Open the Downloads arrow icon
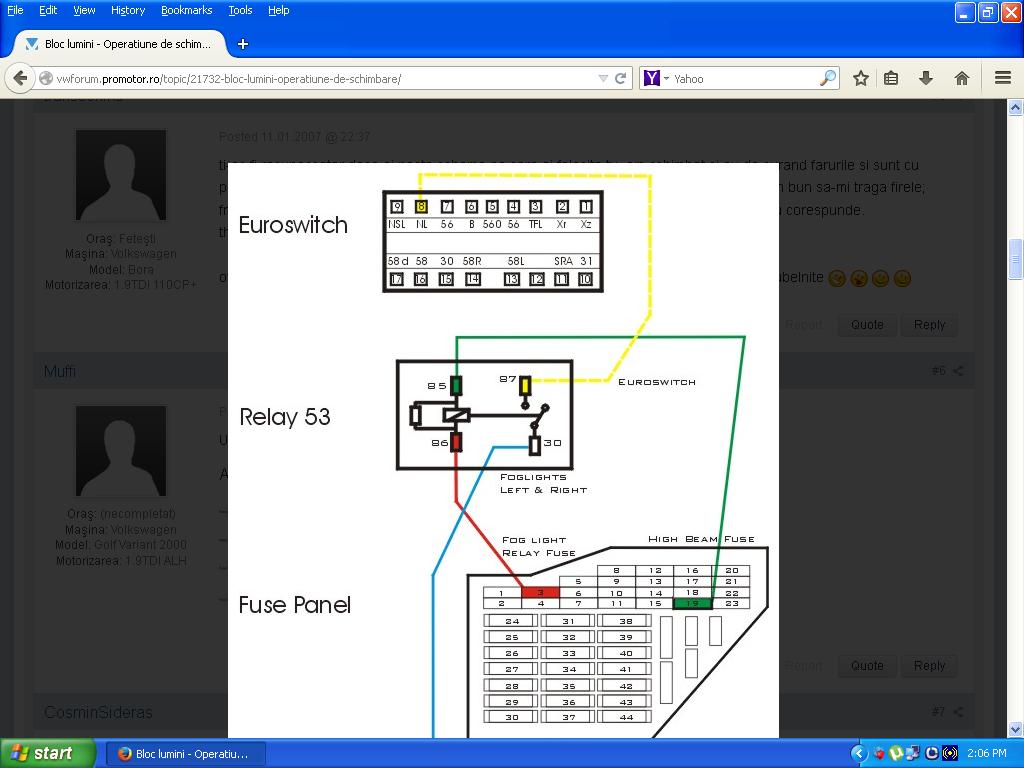1024x768 pixels. tap(925, 78)
